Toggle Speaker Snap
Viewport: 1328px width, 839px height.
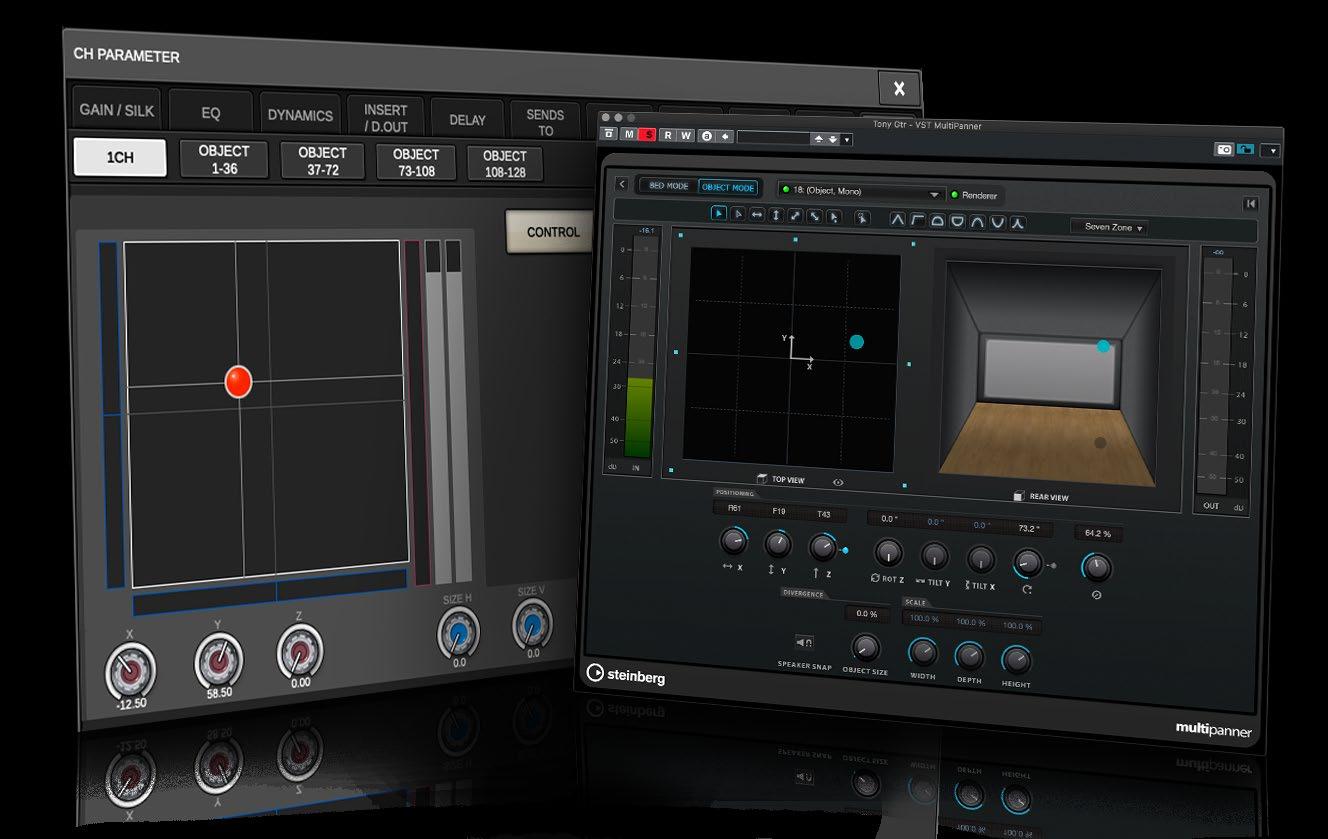pos(804,642)
